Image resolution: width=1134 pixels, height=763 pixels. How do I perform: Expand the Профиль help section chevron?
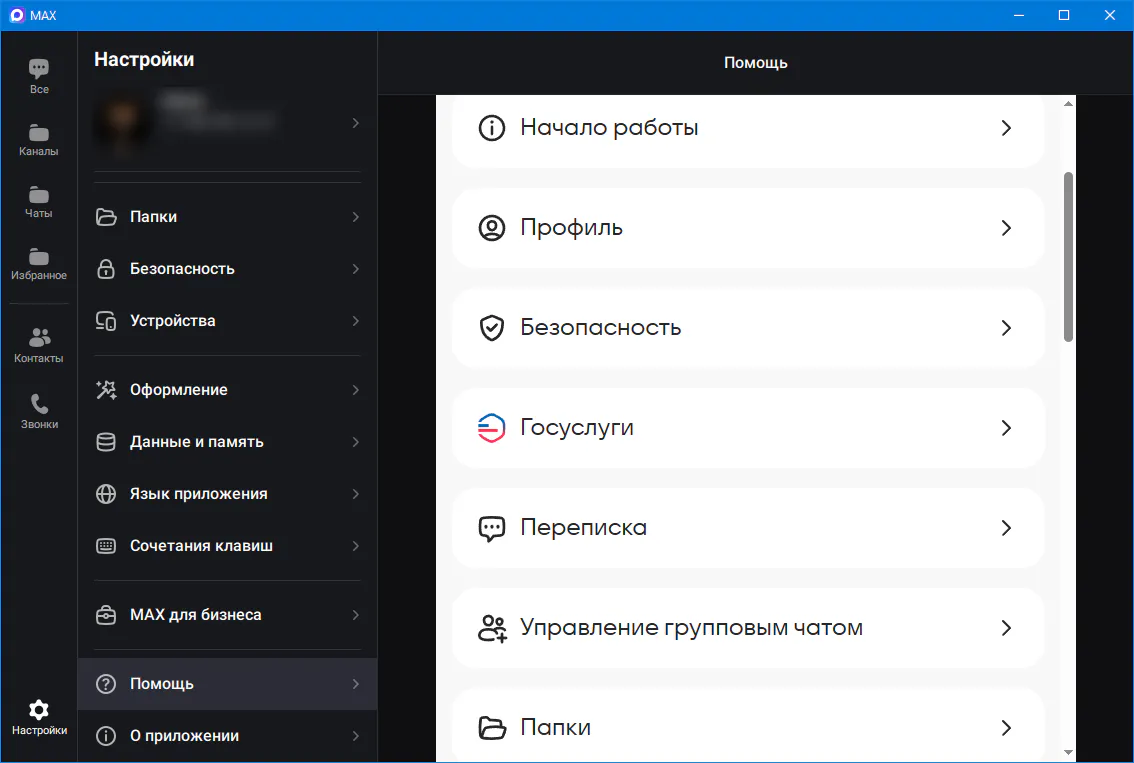[x=1006, y=228]
